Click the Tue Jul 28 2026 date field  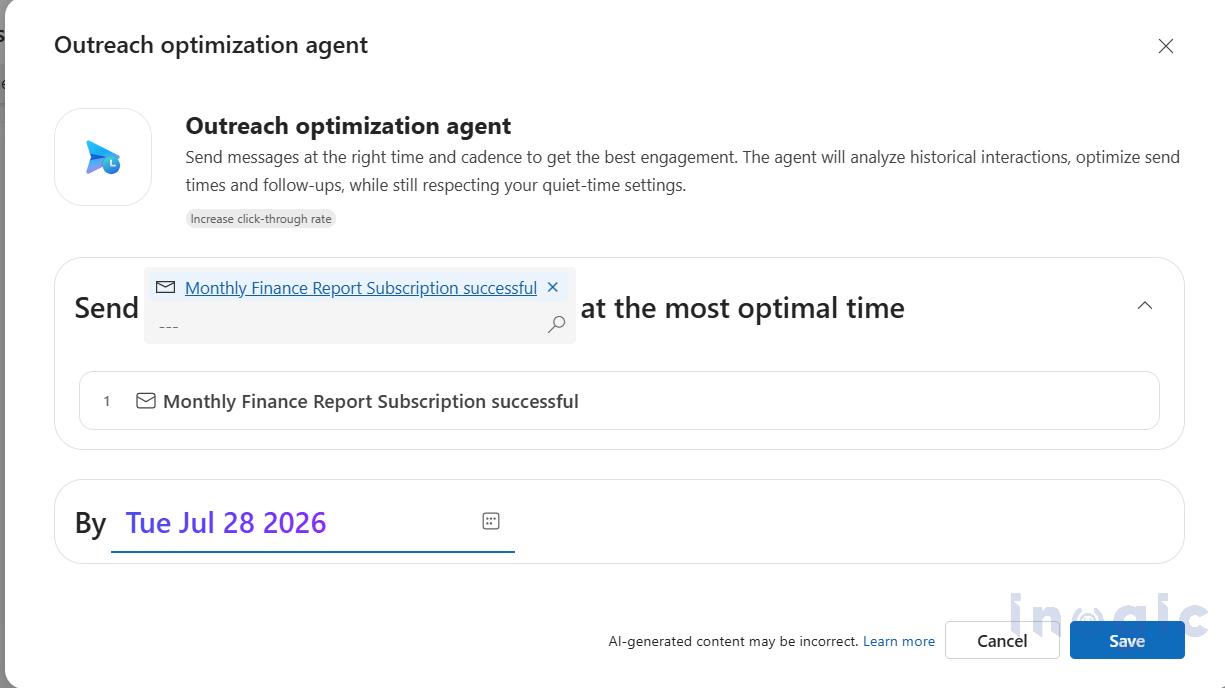(x=312, y=523)
